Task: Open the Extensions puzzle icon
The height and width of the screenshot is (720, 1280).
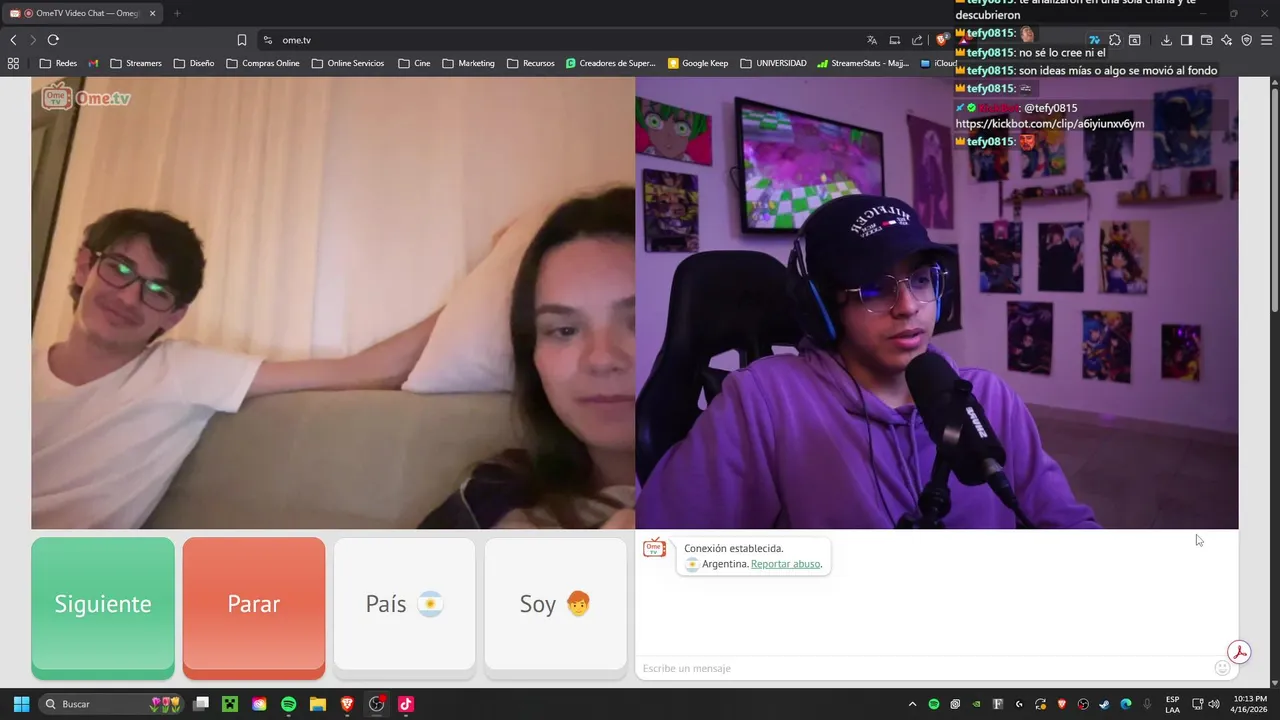Action: point(1115,40)
